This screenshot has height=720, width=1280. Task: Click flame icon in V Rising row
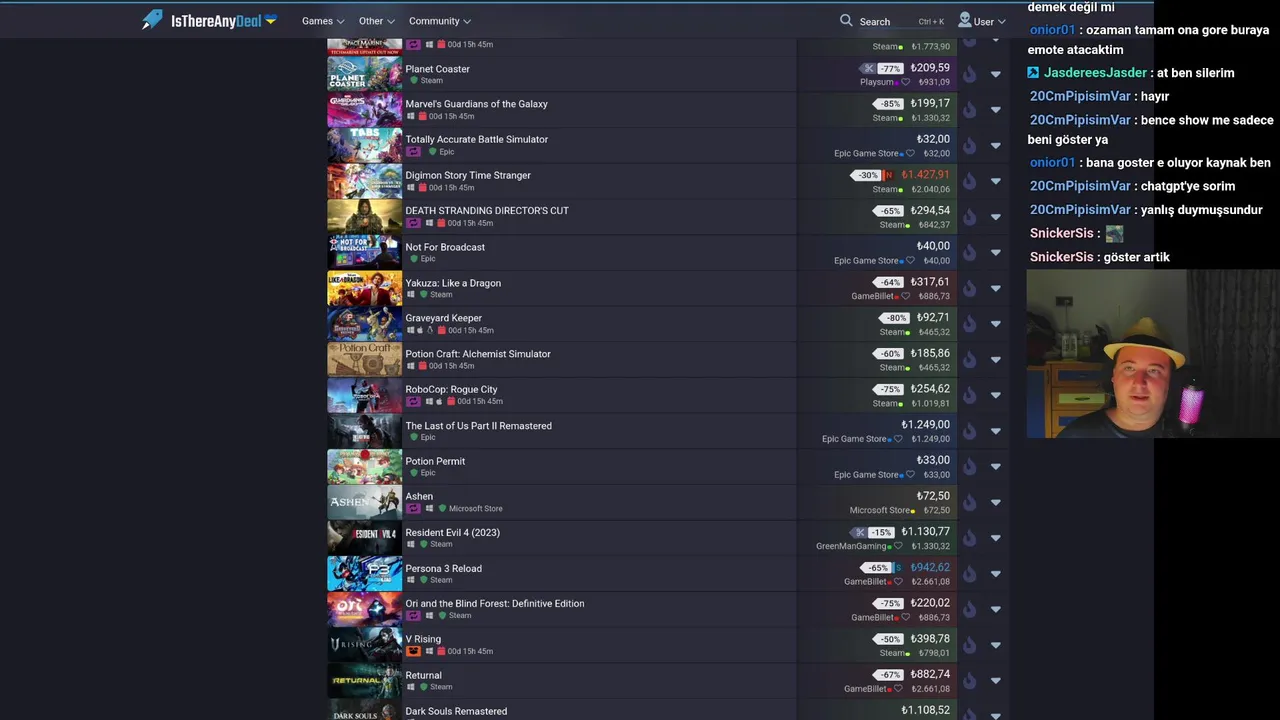[x=969, y=645]
